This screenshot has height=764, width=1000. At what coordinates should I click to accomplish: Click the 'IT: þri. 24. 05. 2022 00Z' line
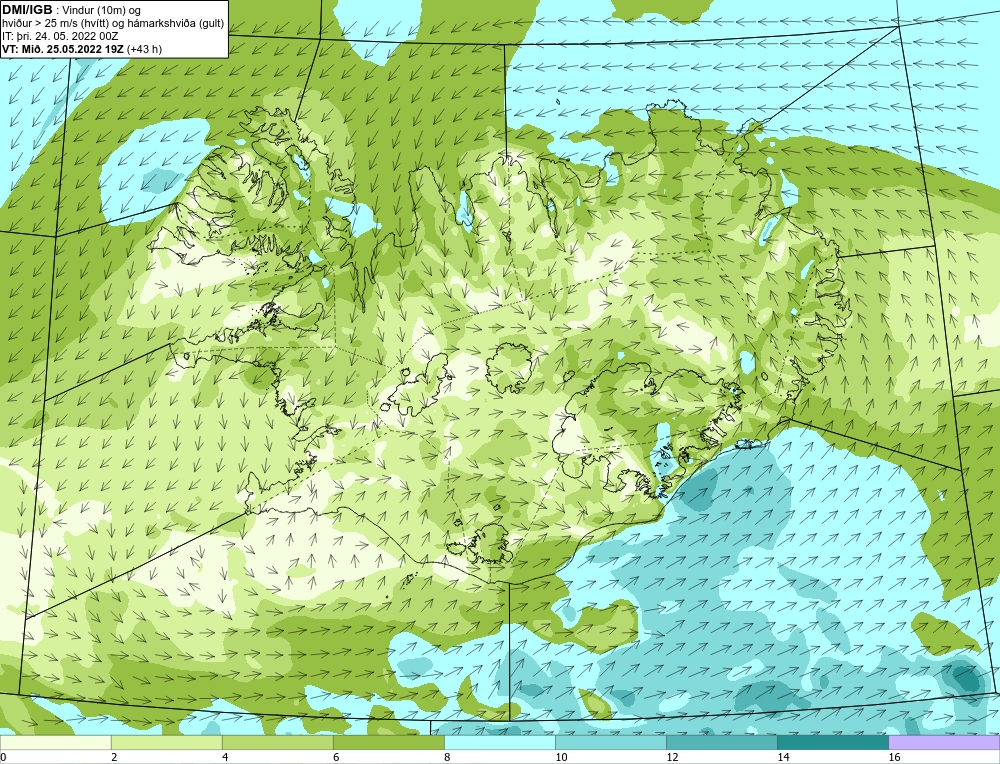coord(60,36)
